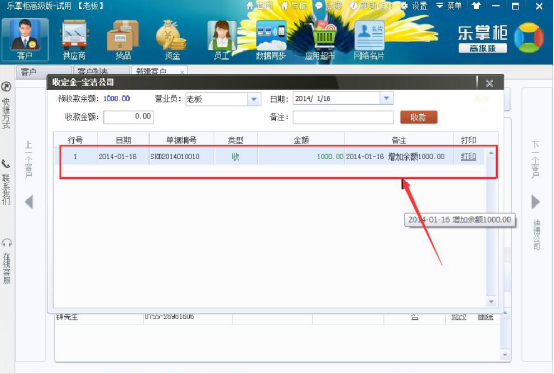Open the 客户 customer module icon
554x374 pixels.
click(x=25, y=40)
